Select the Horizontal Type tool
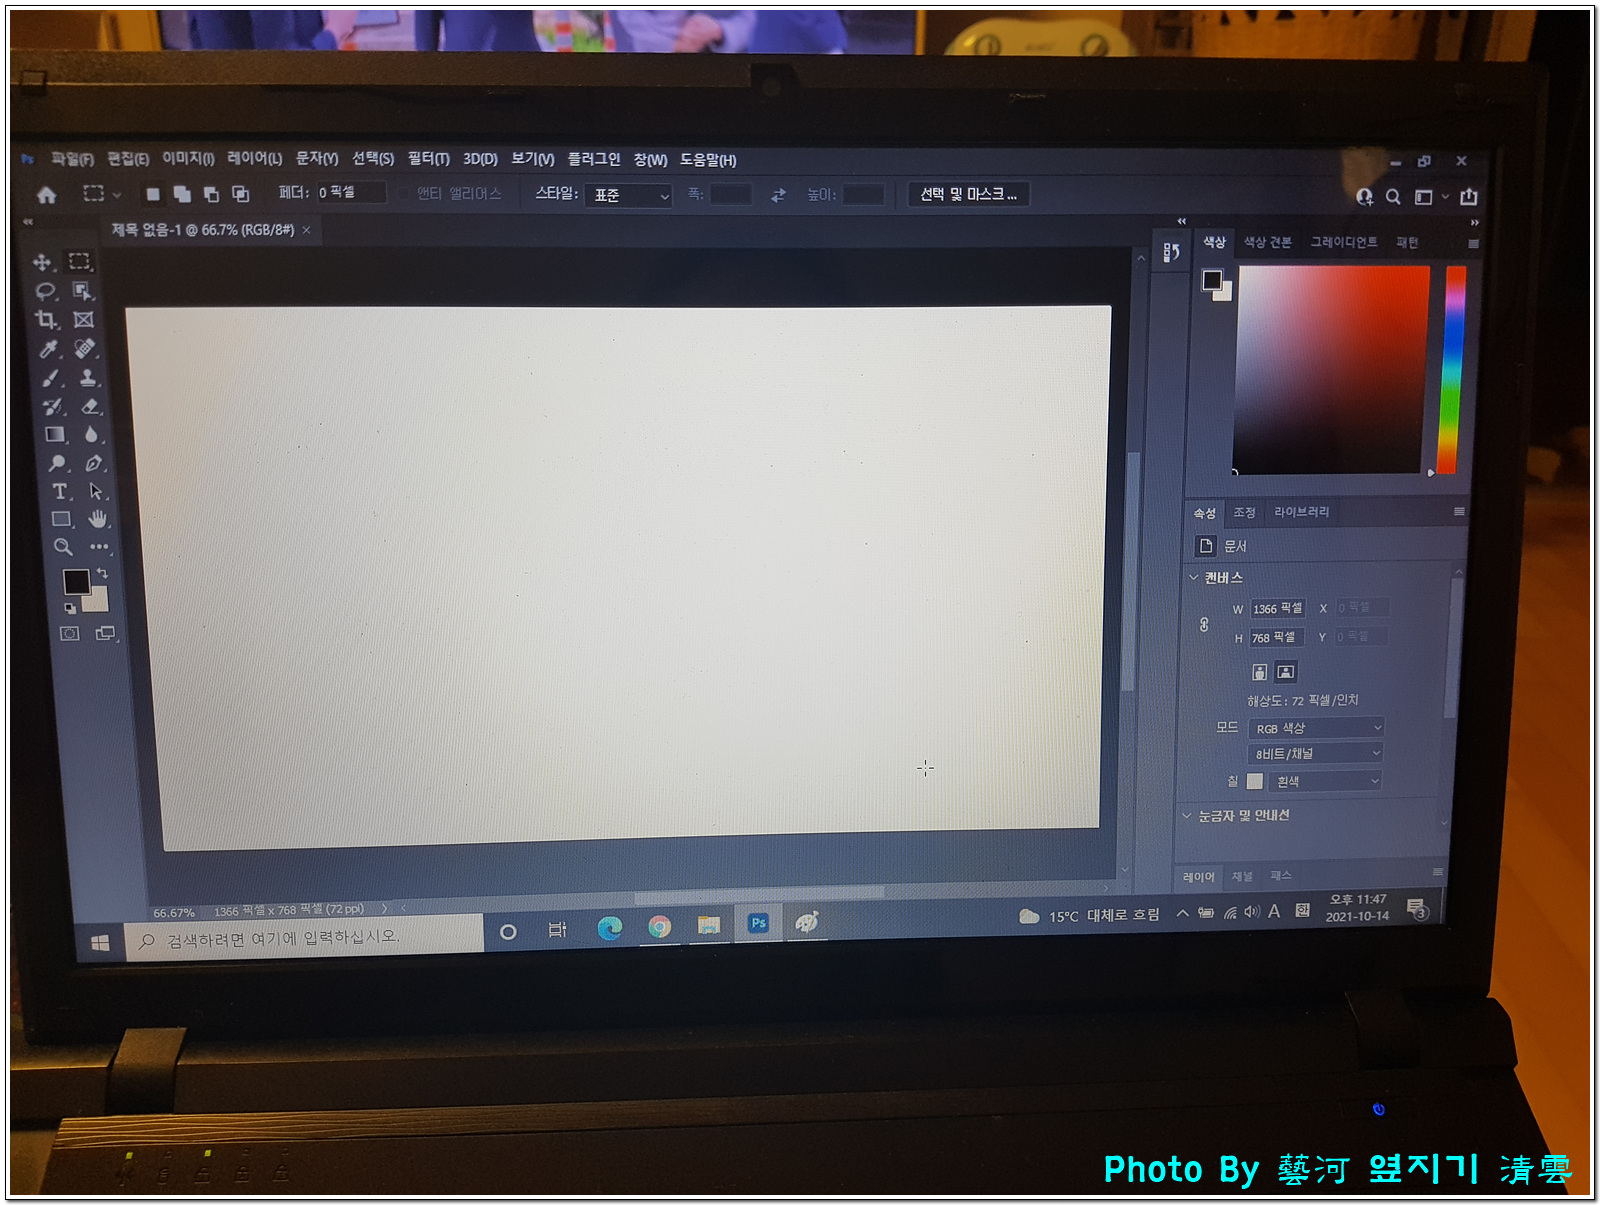This screenshot has height=1205, width=1600. 60,492
